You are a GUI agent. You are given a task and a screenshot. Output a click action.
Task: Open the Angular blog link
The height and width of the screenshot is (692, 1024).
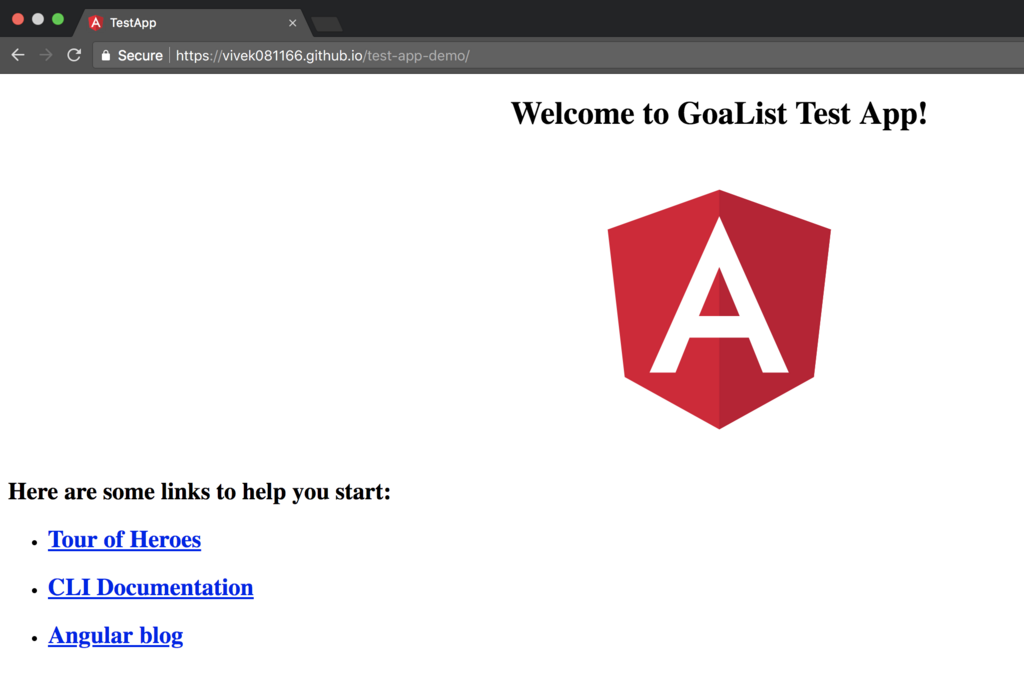116,635
